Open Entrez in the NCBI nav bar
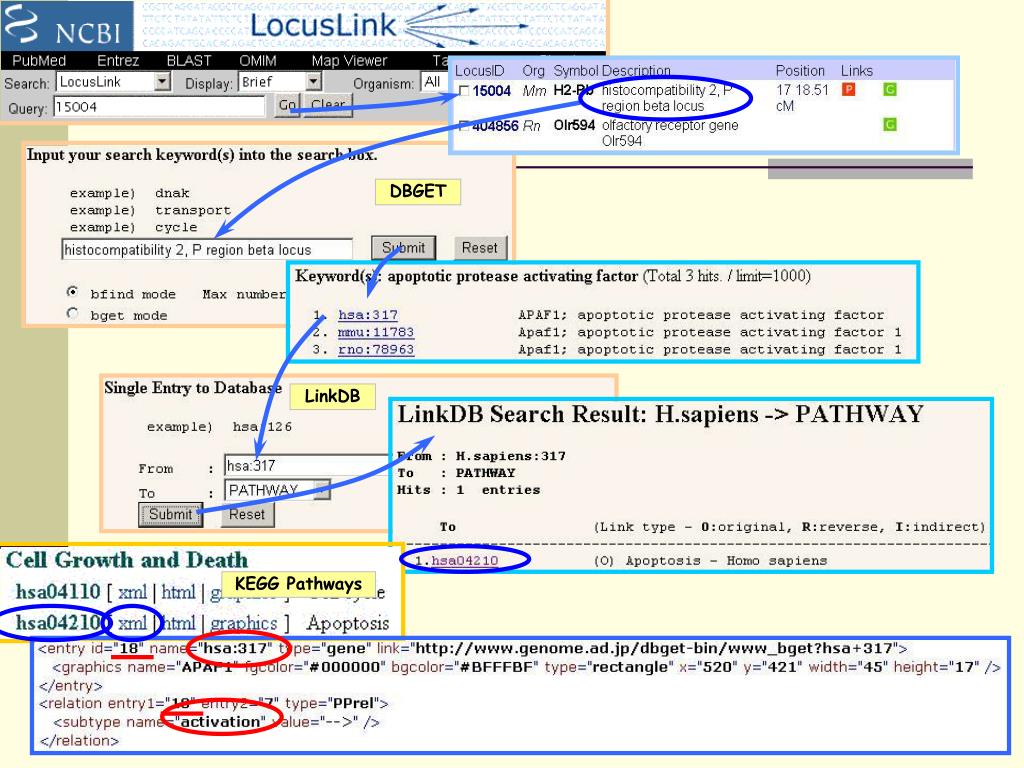 [118, 61]
